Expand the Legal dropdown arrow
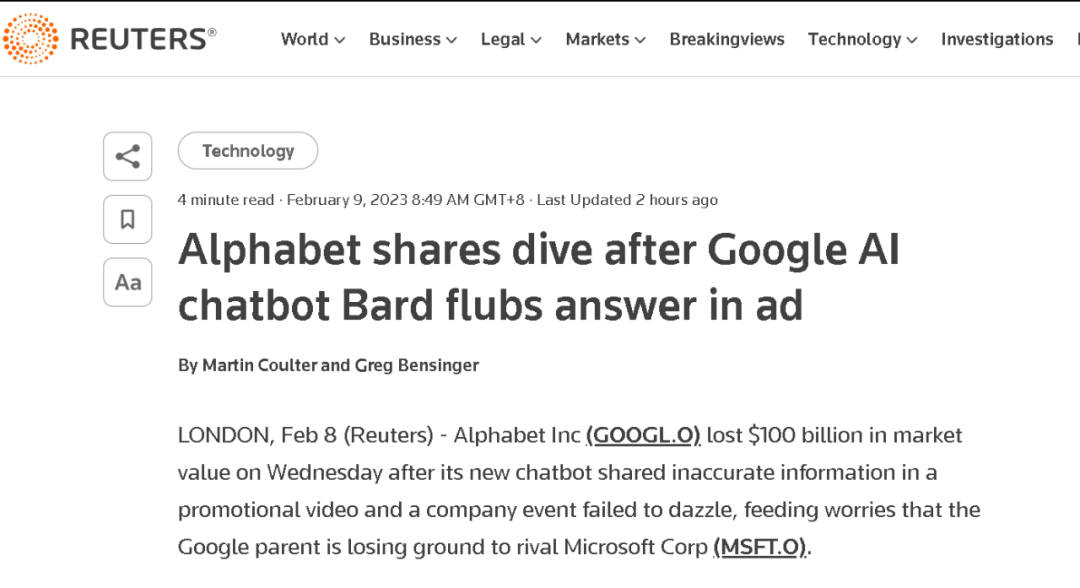1080x588 pixels. (536, 40)
